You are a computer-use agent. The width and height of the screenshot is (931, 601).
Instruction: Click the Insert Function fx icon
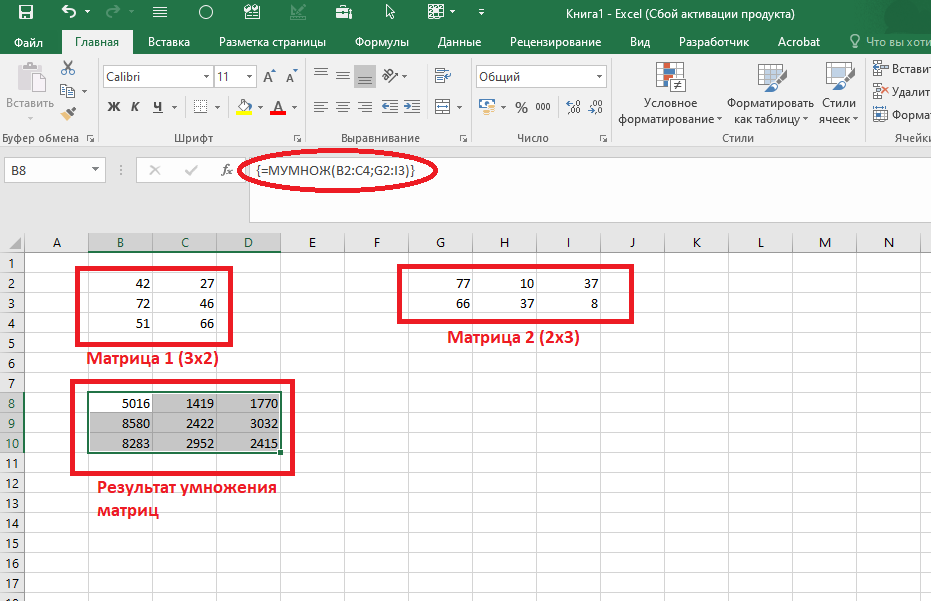click(x=226, y=170)
